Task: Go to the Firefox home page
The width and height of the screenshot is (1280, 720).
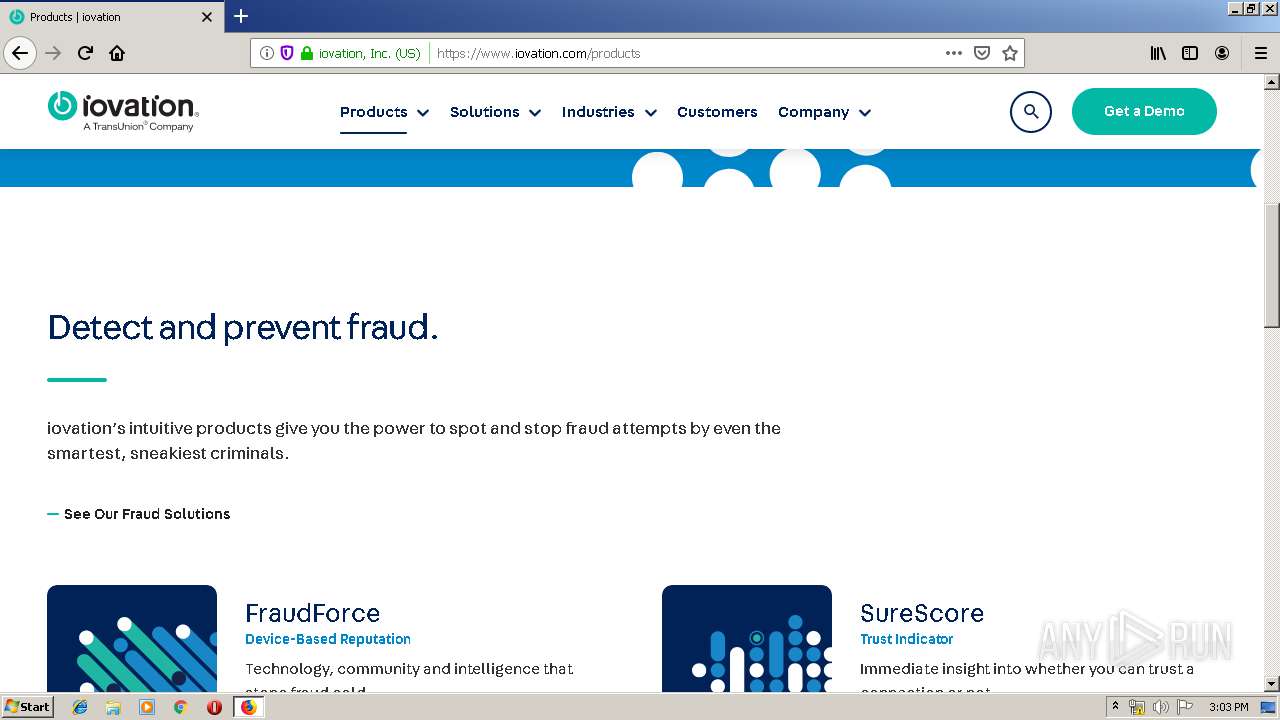Action: coord(117,53)
